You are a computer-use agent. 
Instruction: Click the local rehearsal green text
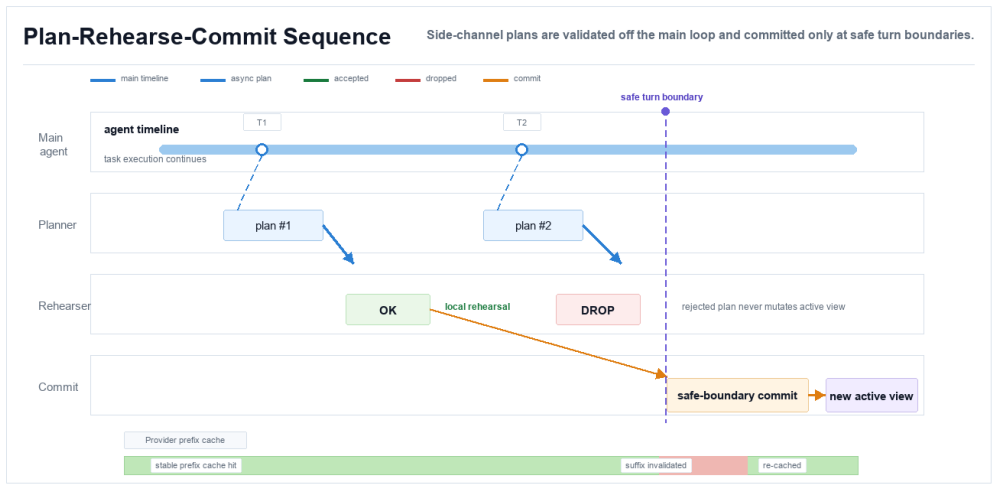pos(477,307)
